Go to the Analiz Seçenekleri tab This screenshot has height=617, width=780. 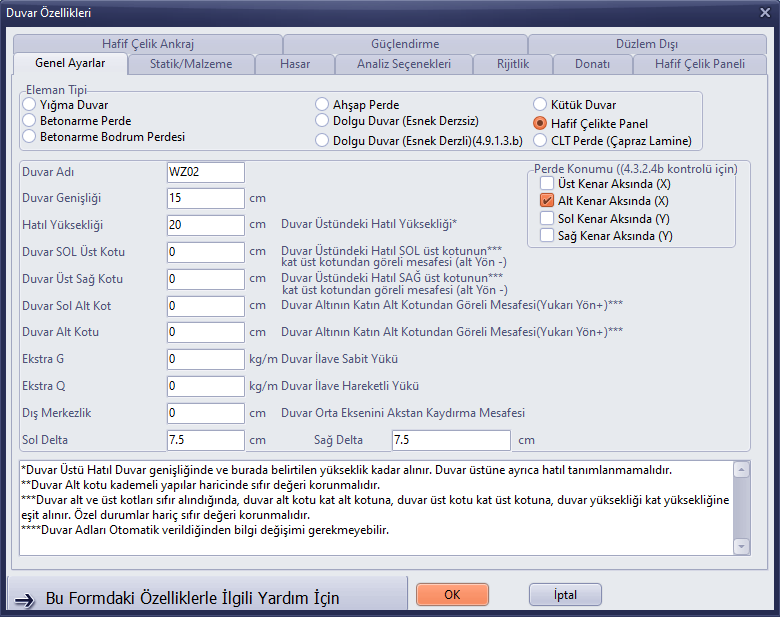coord(404,64)
